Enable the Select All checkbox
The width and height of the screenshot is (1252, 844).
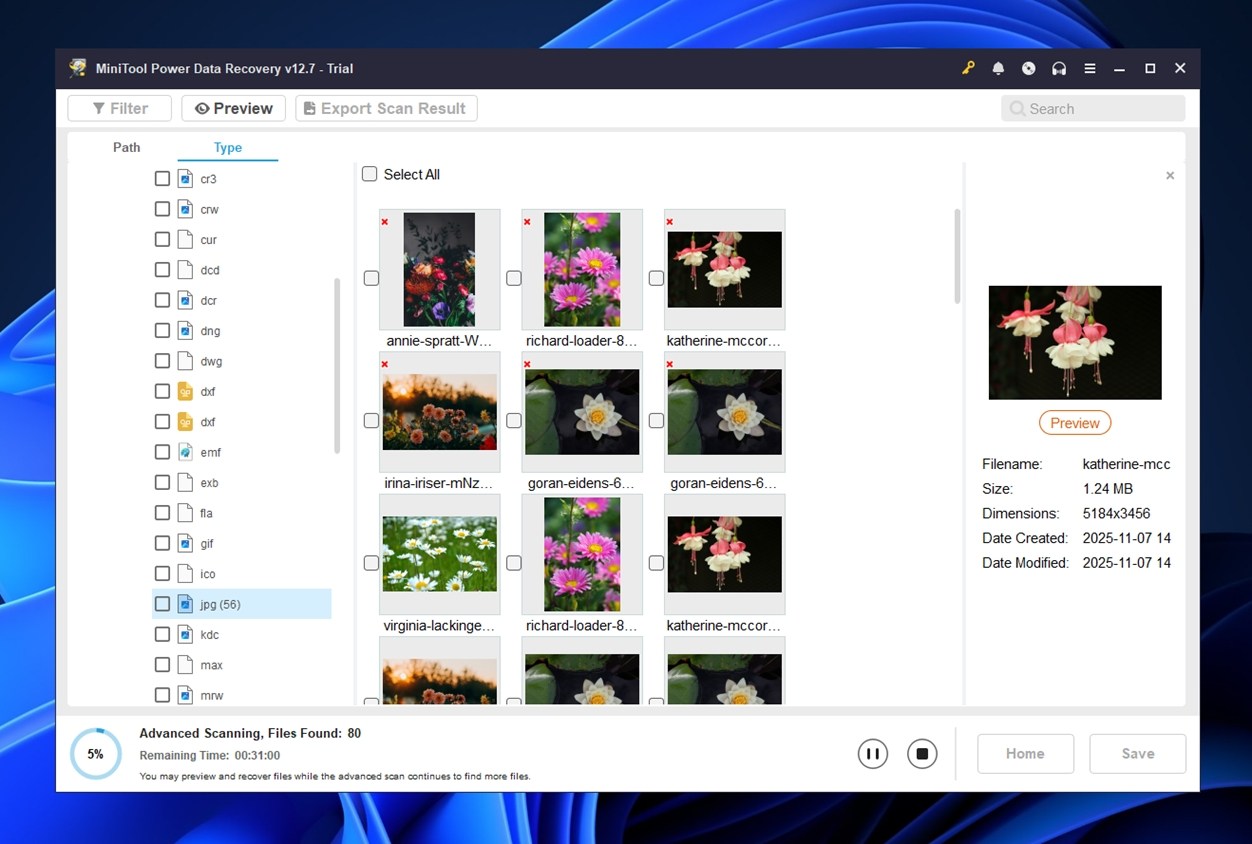[x=369, y=173]
